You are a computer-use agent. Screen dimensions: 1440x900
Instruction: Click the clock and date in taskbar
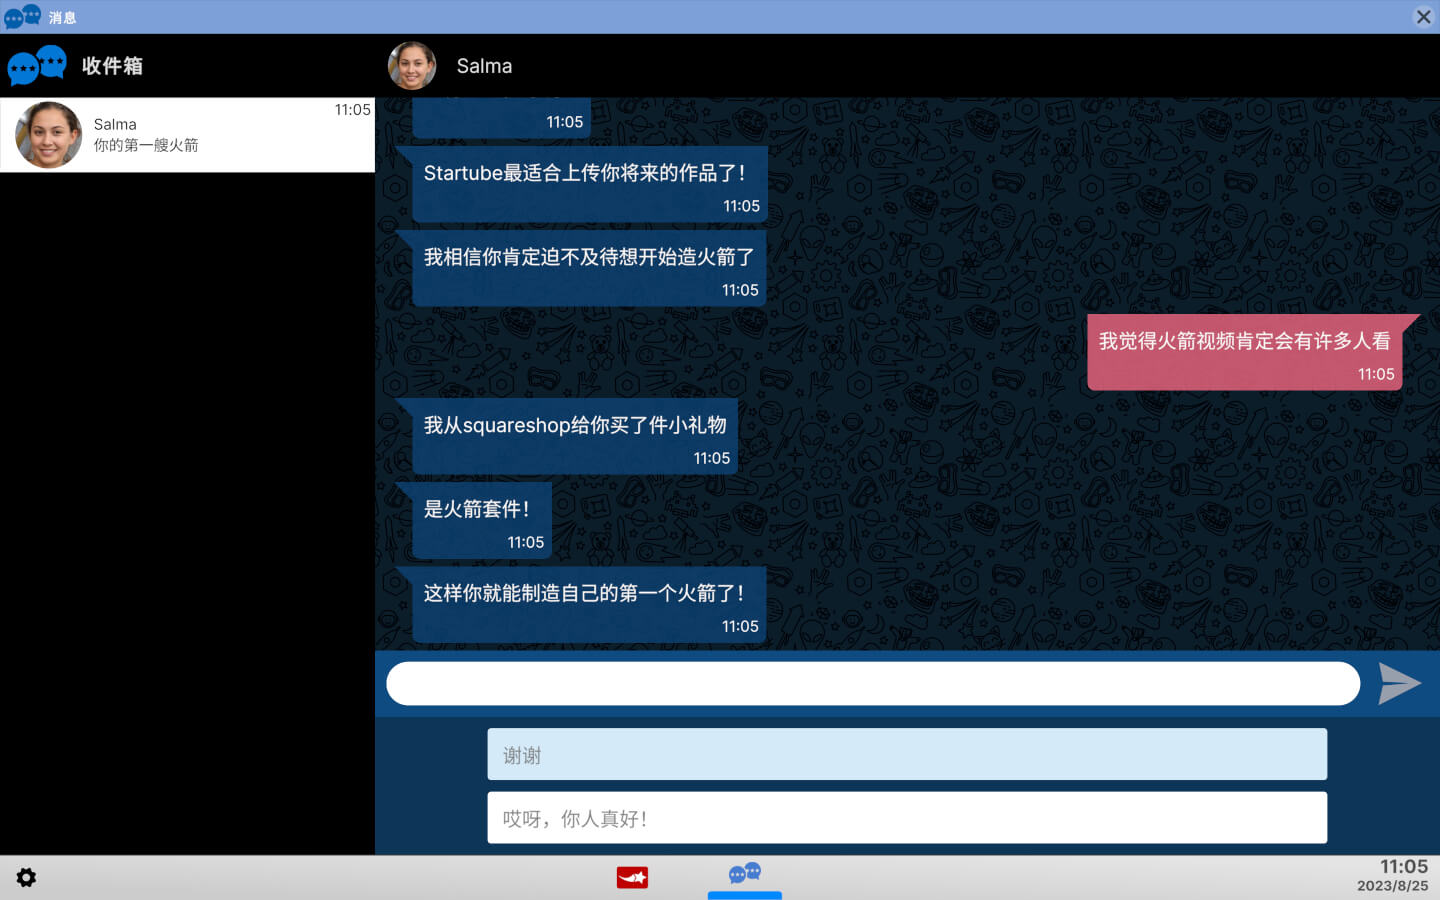click(1393, 875)
